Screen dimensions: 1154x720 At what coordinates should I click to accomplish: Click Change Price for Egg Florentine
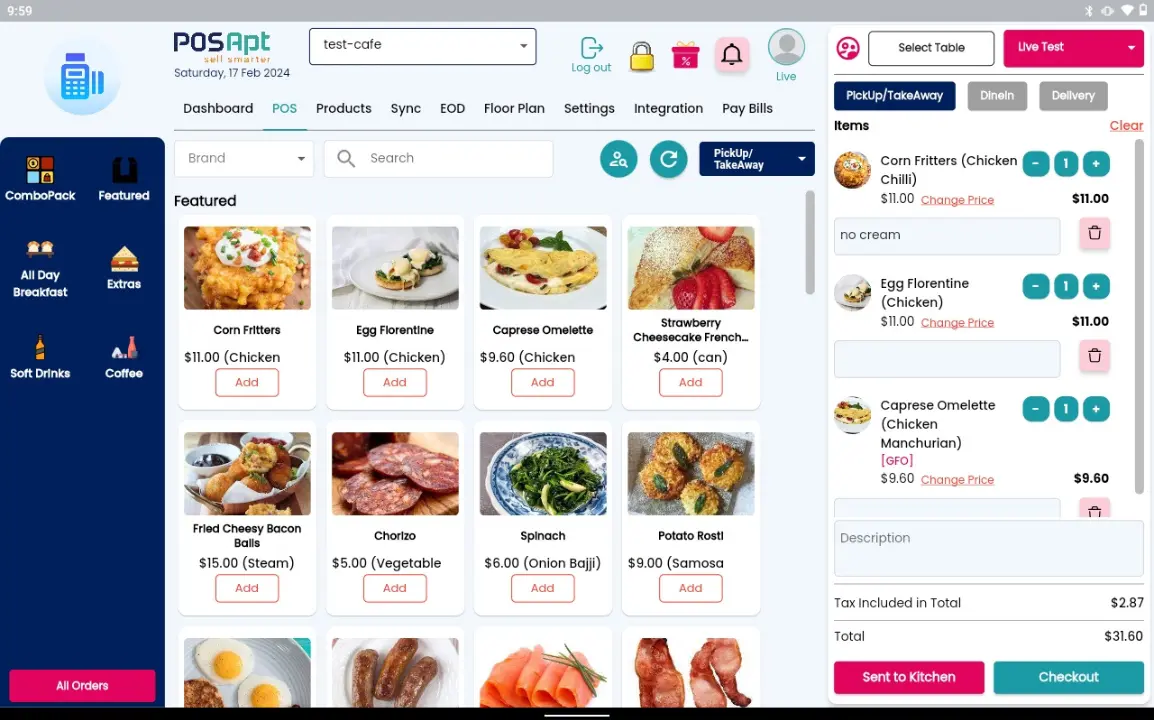click(x=957, y=322)
